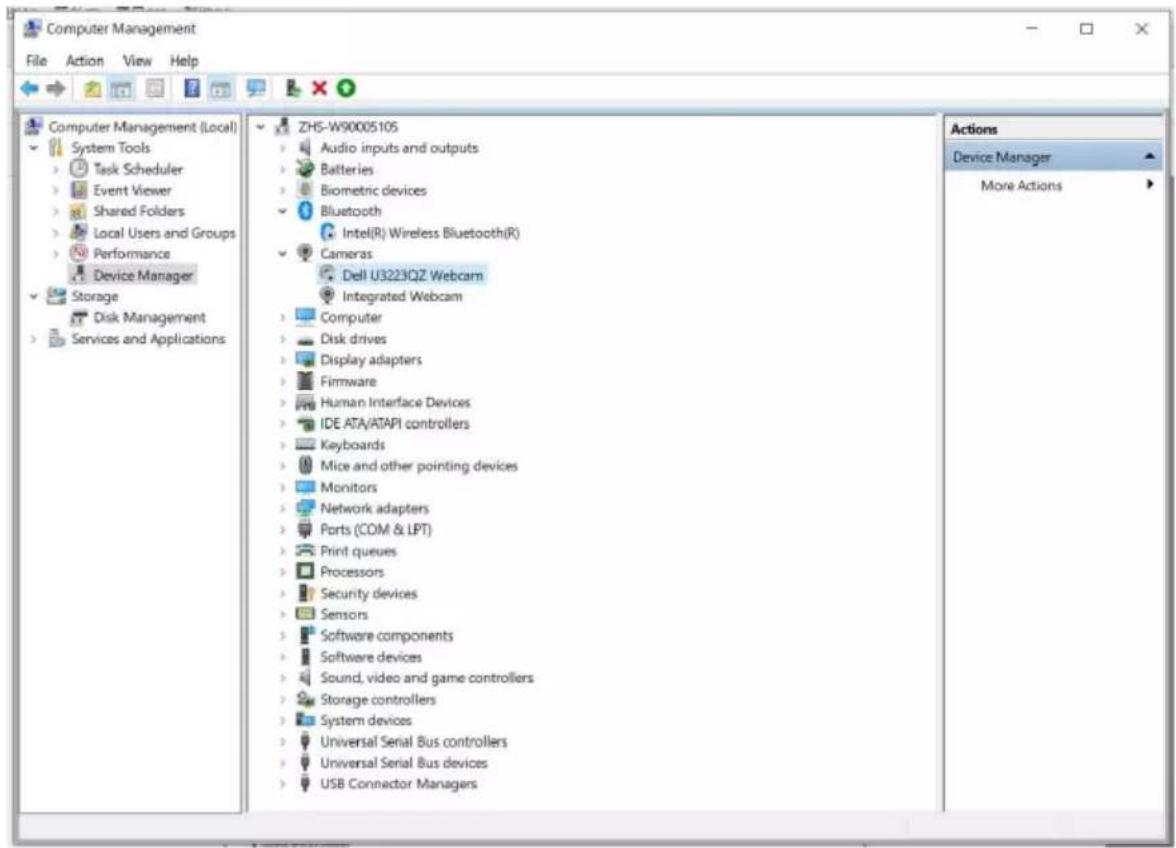Click the Processors chip icon

tap(305, 571)
